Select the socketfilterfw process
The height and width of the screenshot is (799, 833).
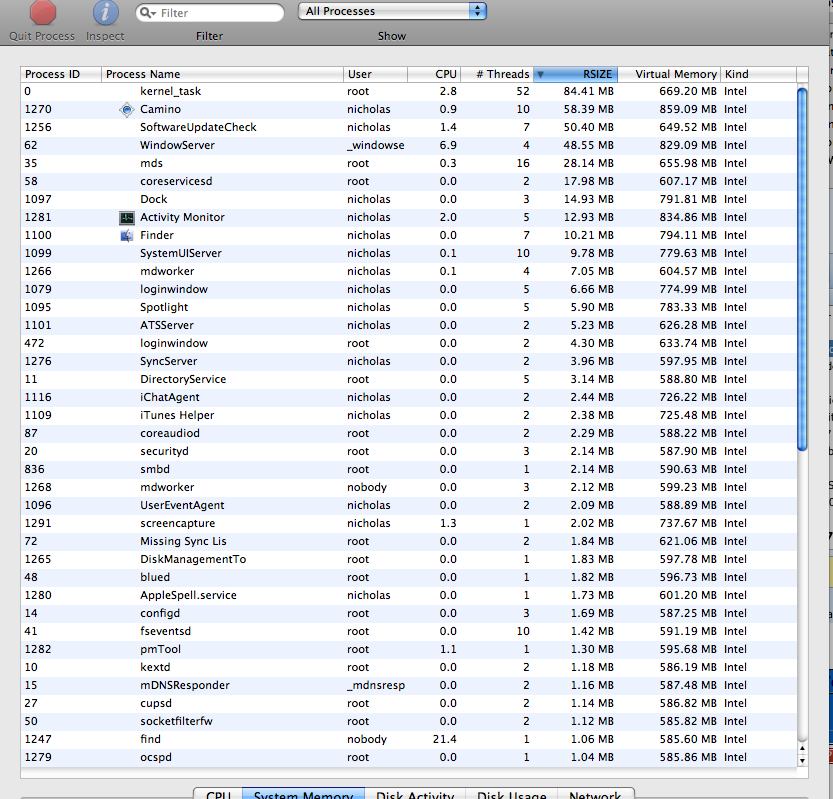click(409, 722)
